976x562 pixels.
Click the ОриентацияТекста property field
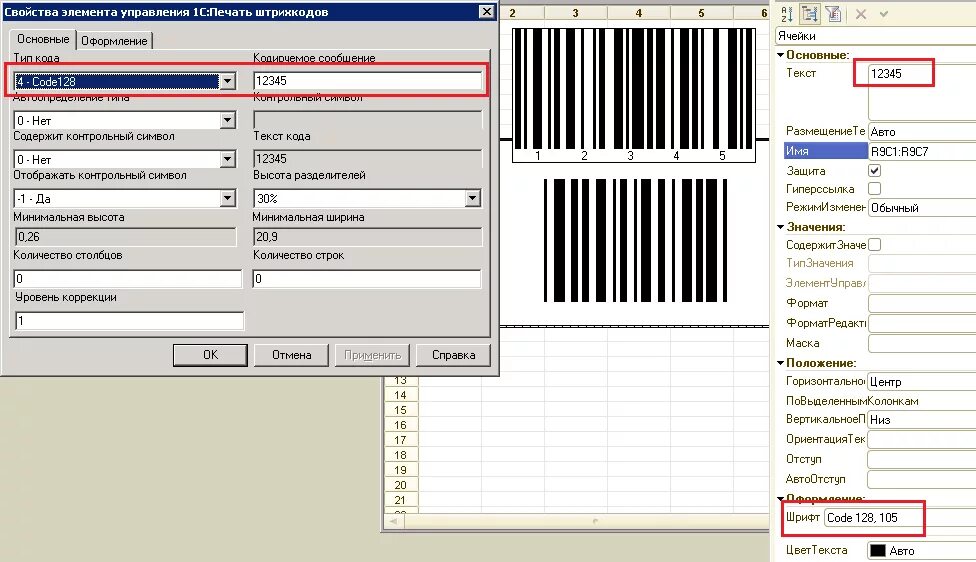[922, 439]
